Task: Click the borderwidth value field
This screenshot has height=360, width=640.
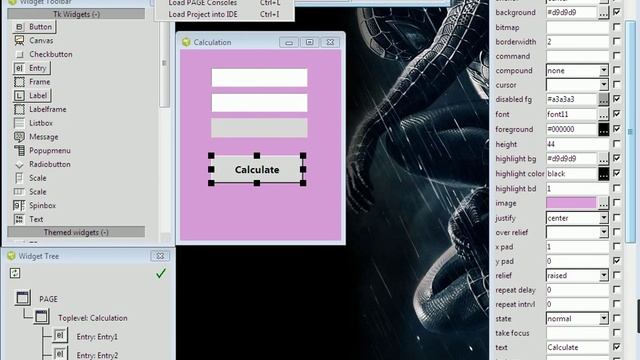Action: [577, 42]
